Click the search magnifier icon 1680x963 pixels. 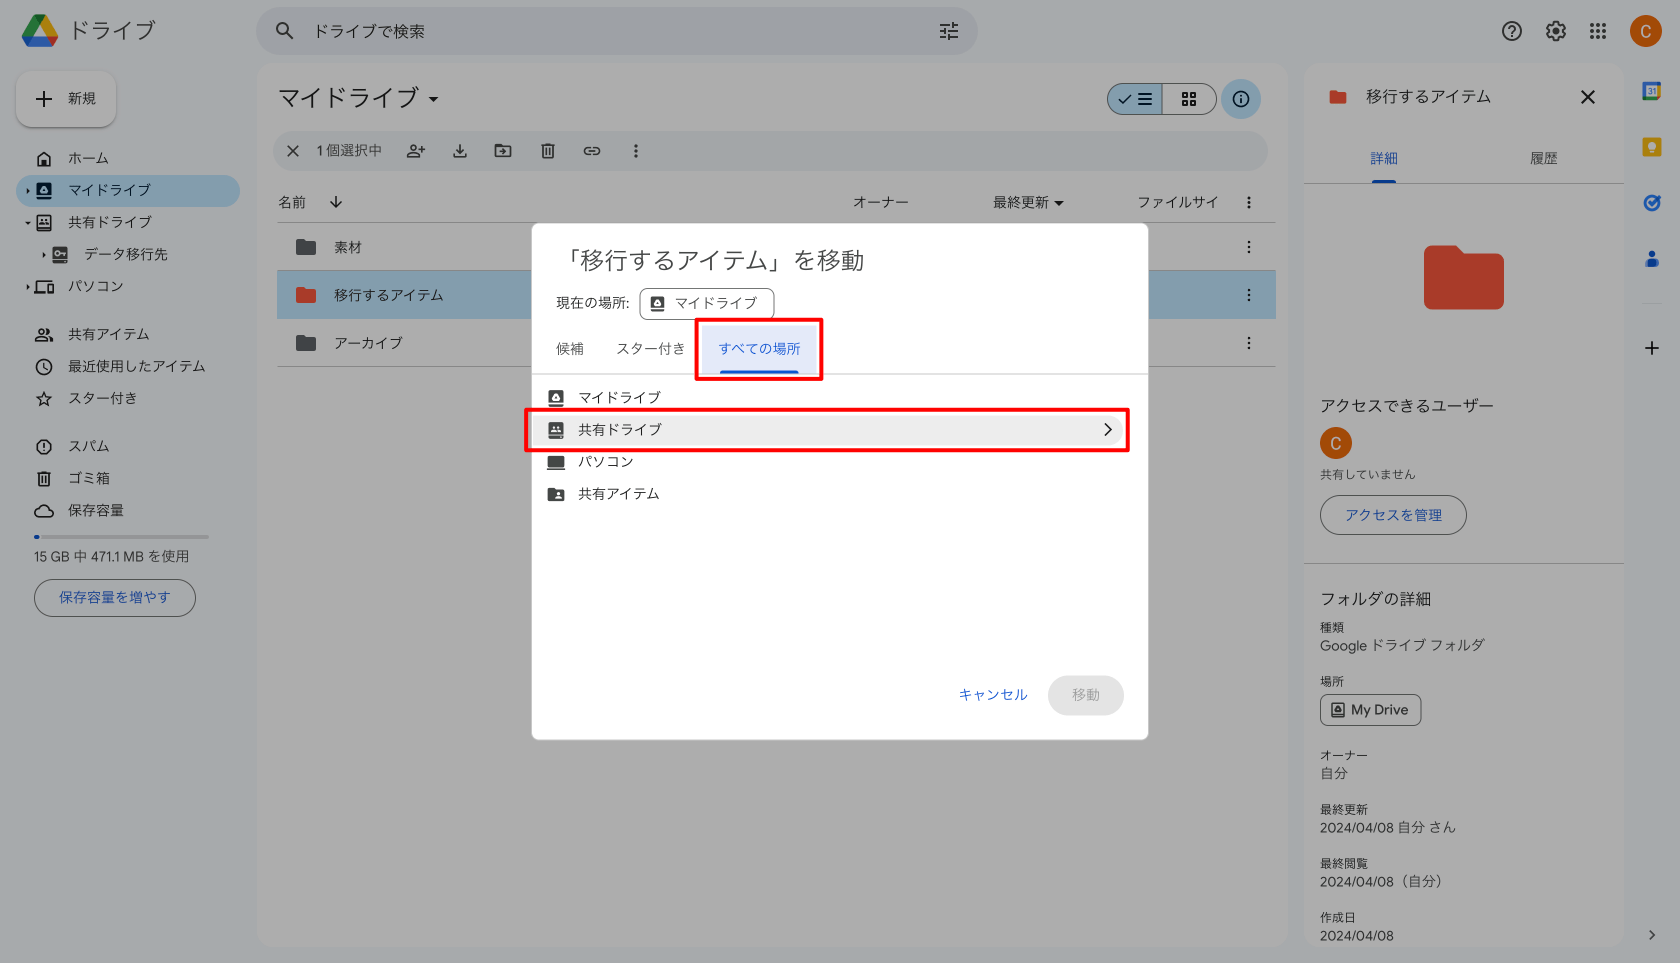pos(285,31)
